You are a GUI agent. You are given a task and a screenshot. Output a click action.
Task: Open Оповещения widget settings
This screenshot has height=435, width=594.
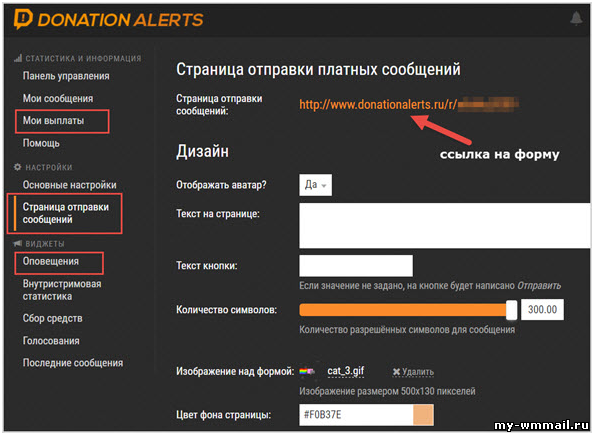(51, 261)
